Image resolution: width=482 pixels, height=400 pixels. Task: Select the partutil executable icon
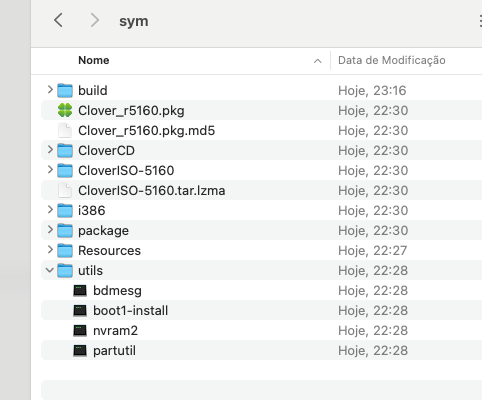pos(80,351)
